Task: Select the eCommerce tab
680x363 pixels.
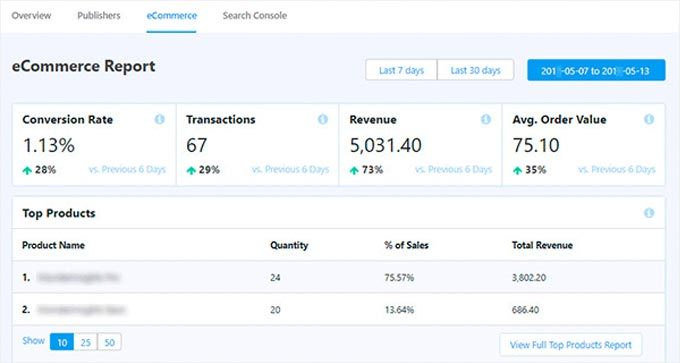Action: point(171,16)
